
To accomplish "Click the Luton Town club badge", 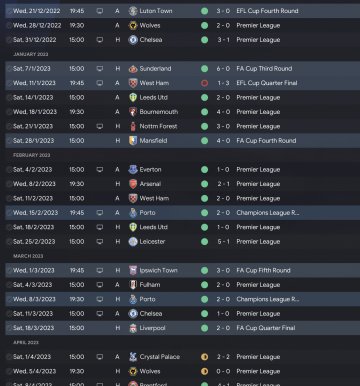I will (x=133, y=11).
